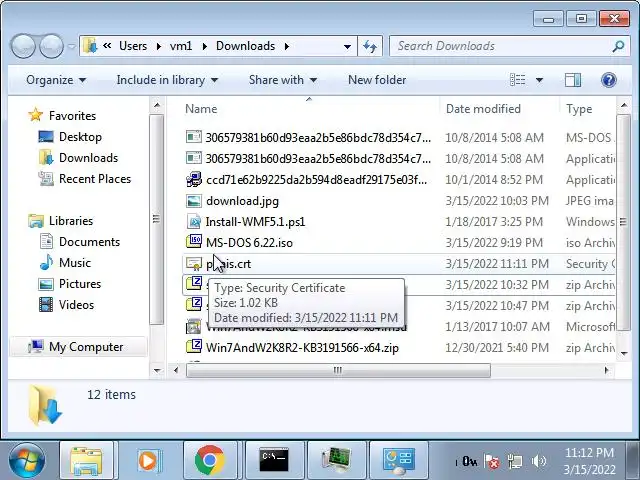Viewport: 640px width, 480px height.
Task: Click navigation pane scroll up arrow
Action: (x=157, y=106)
